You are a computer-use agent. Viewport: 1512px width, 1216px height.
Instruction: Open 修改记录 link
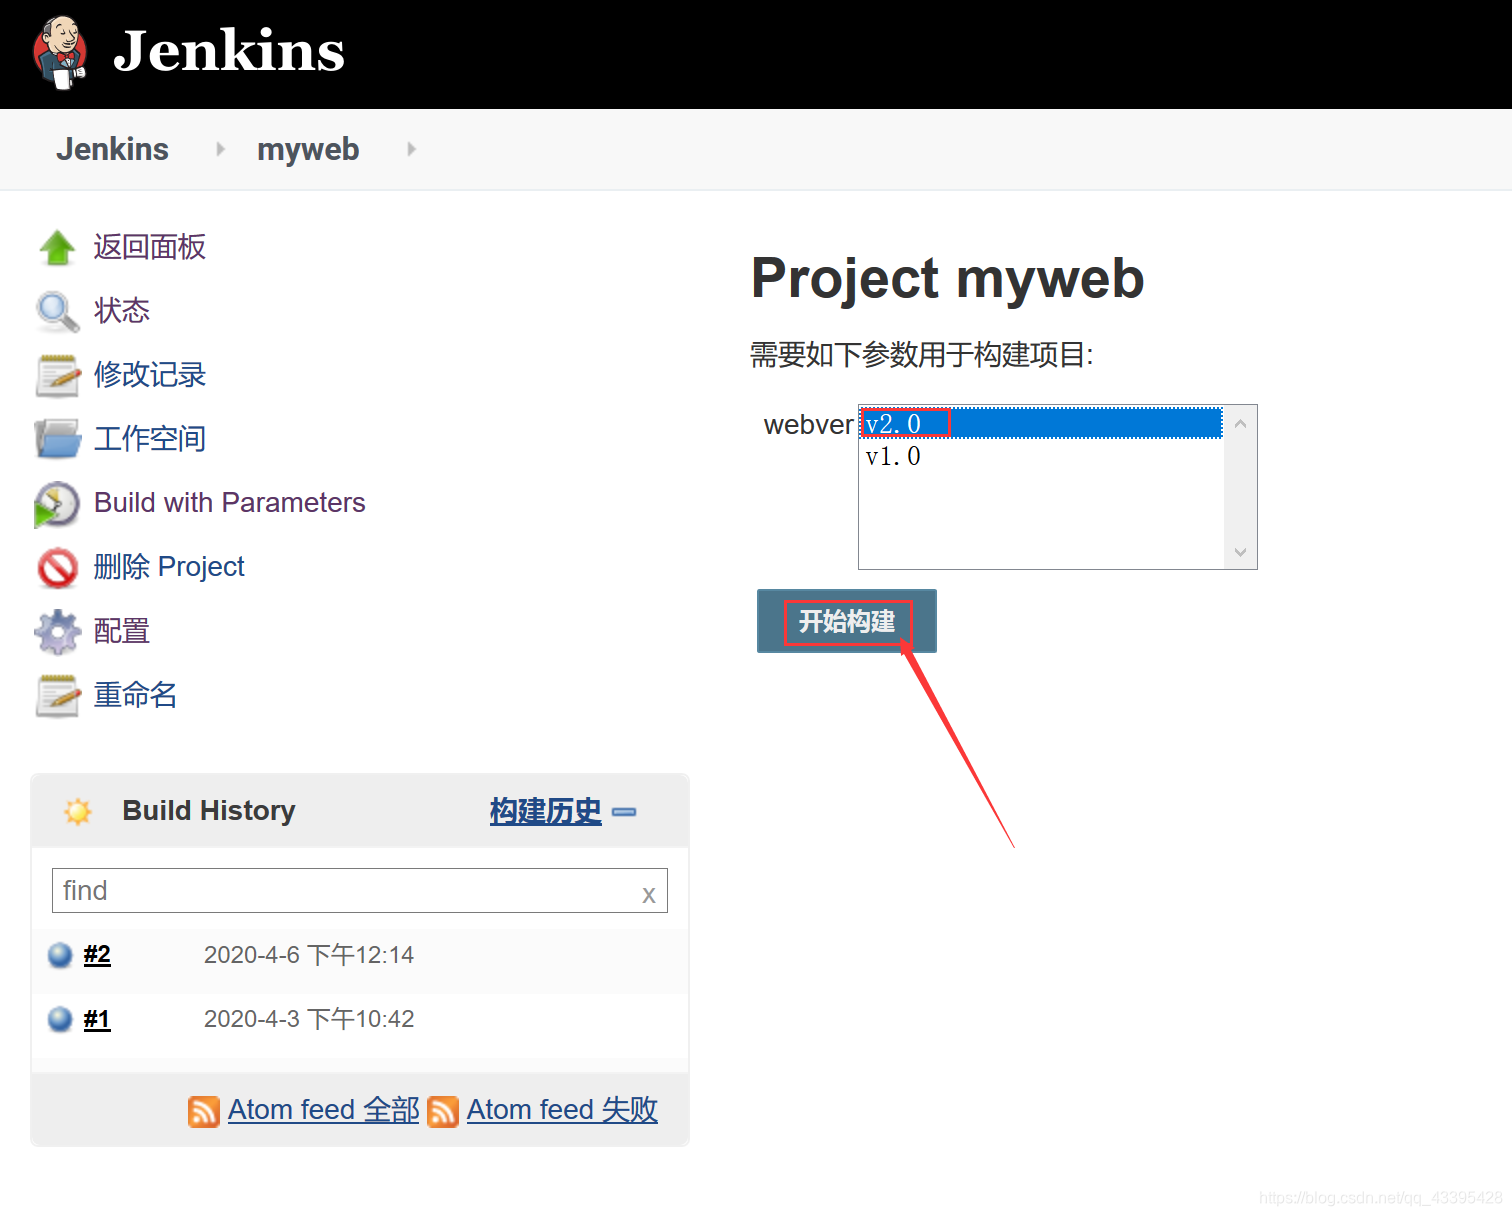(150, 375)
